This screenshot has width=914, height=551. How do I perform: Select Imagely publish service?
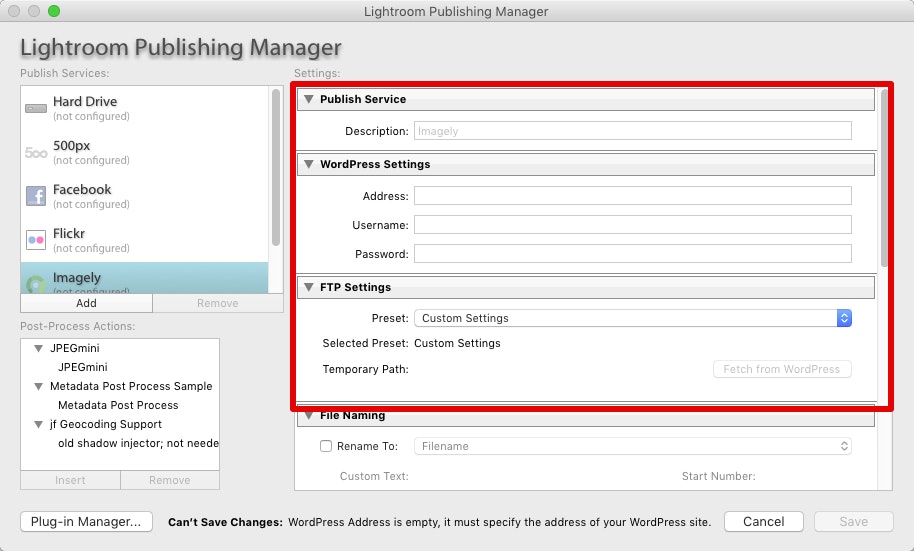click(145, 278)
